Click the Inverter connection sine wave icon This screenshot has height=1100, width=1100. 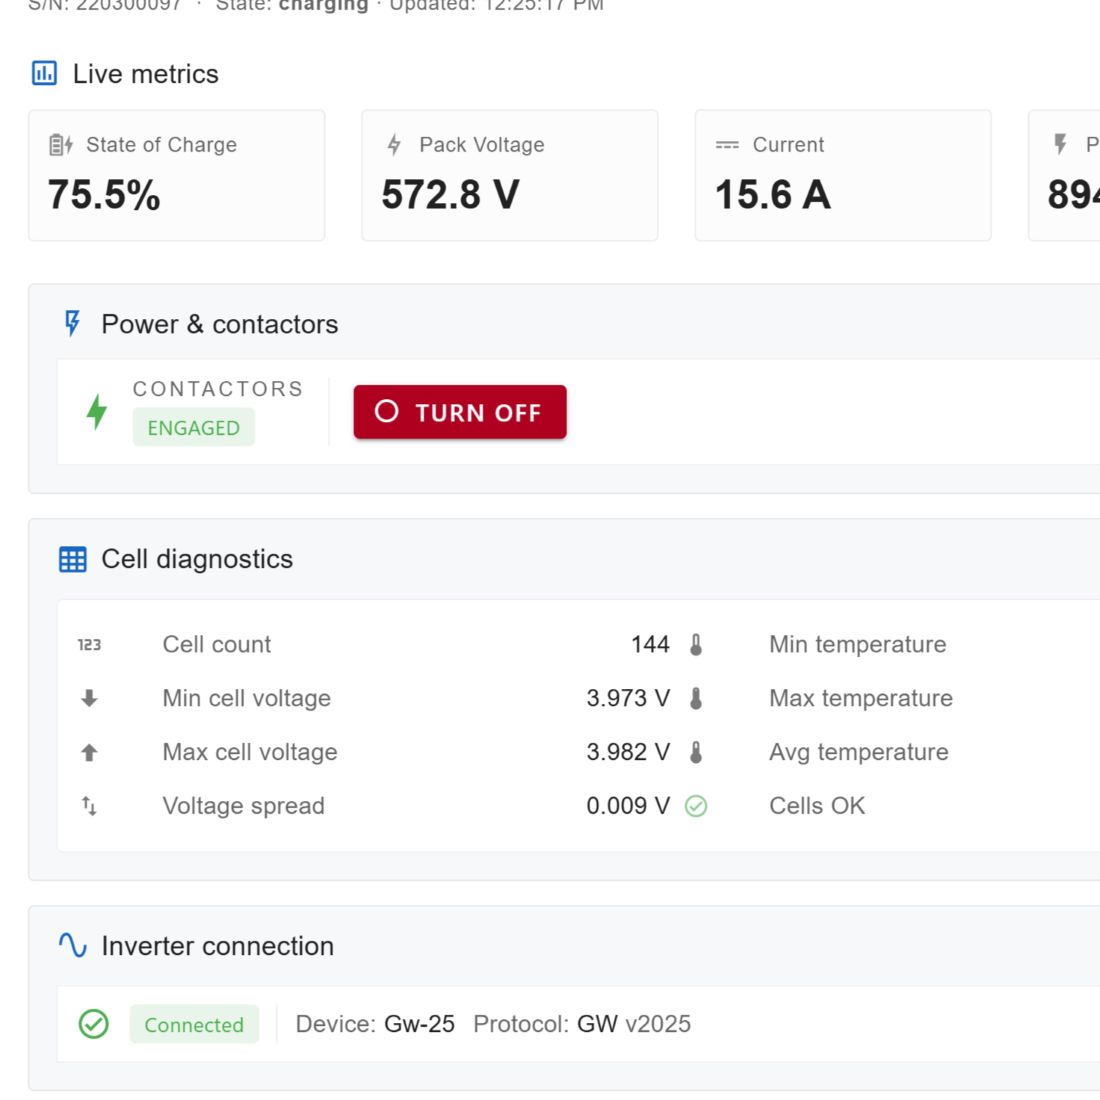click(73, 946)
